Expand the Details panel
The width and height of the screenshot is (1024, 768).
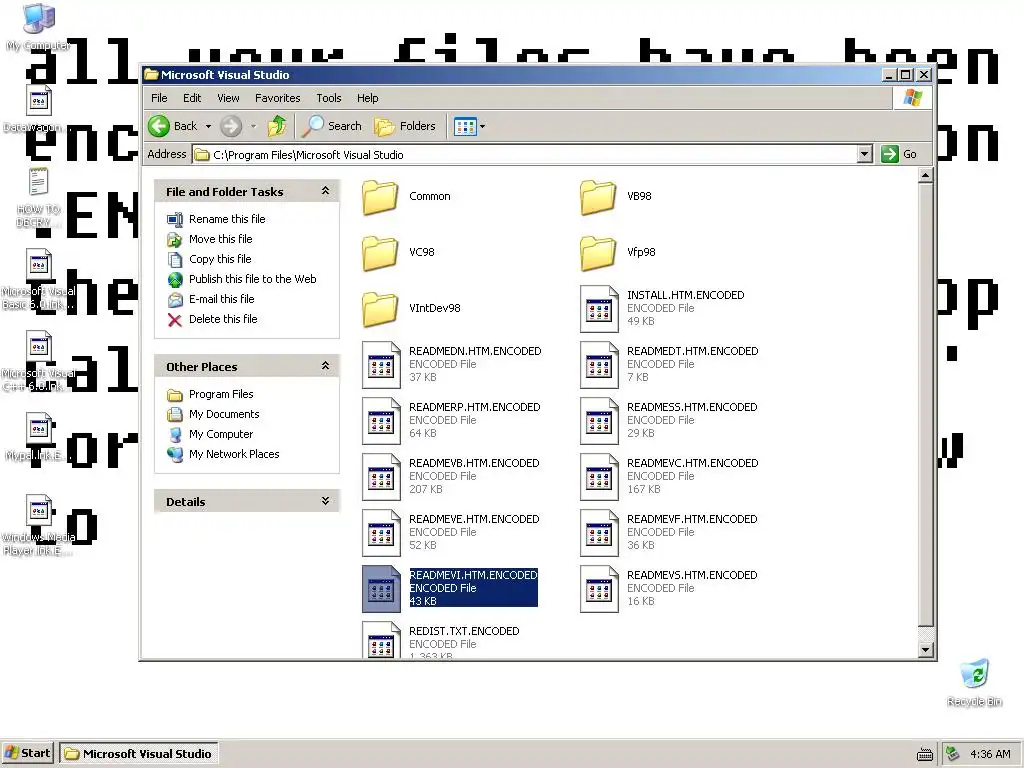325,502
